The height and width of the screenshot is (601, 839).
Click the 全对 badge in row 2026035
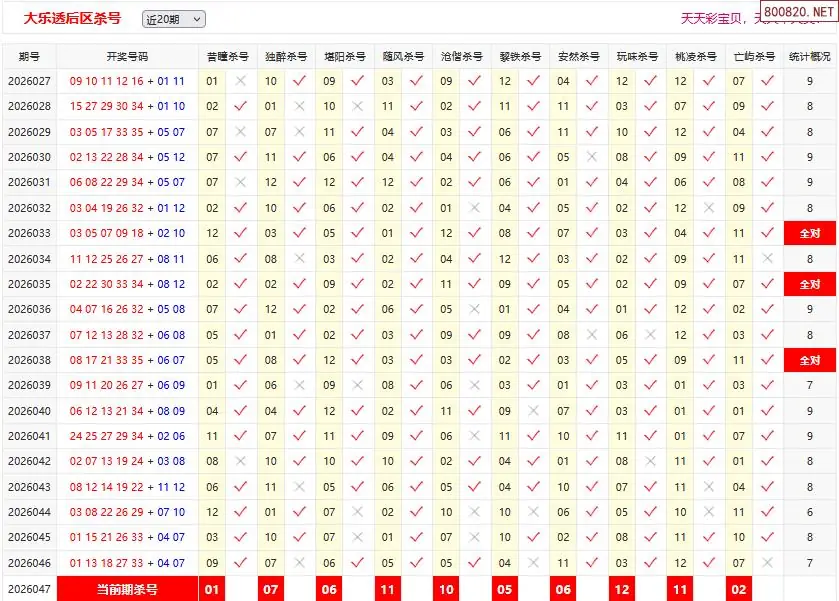[x=809, y=284]
